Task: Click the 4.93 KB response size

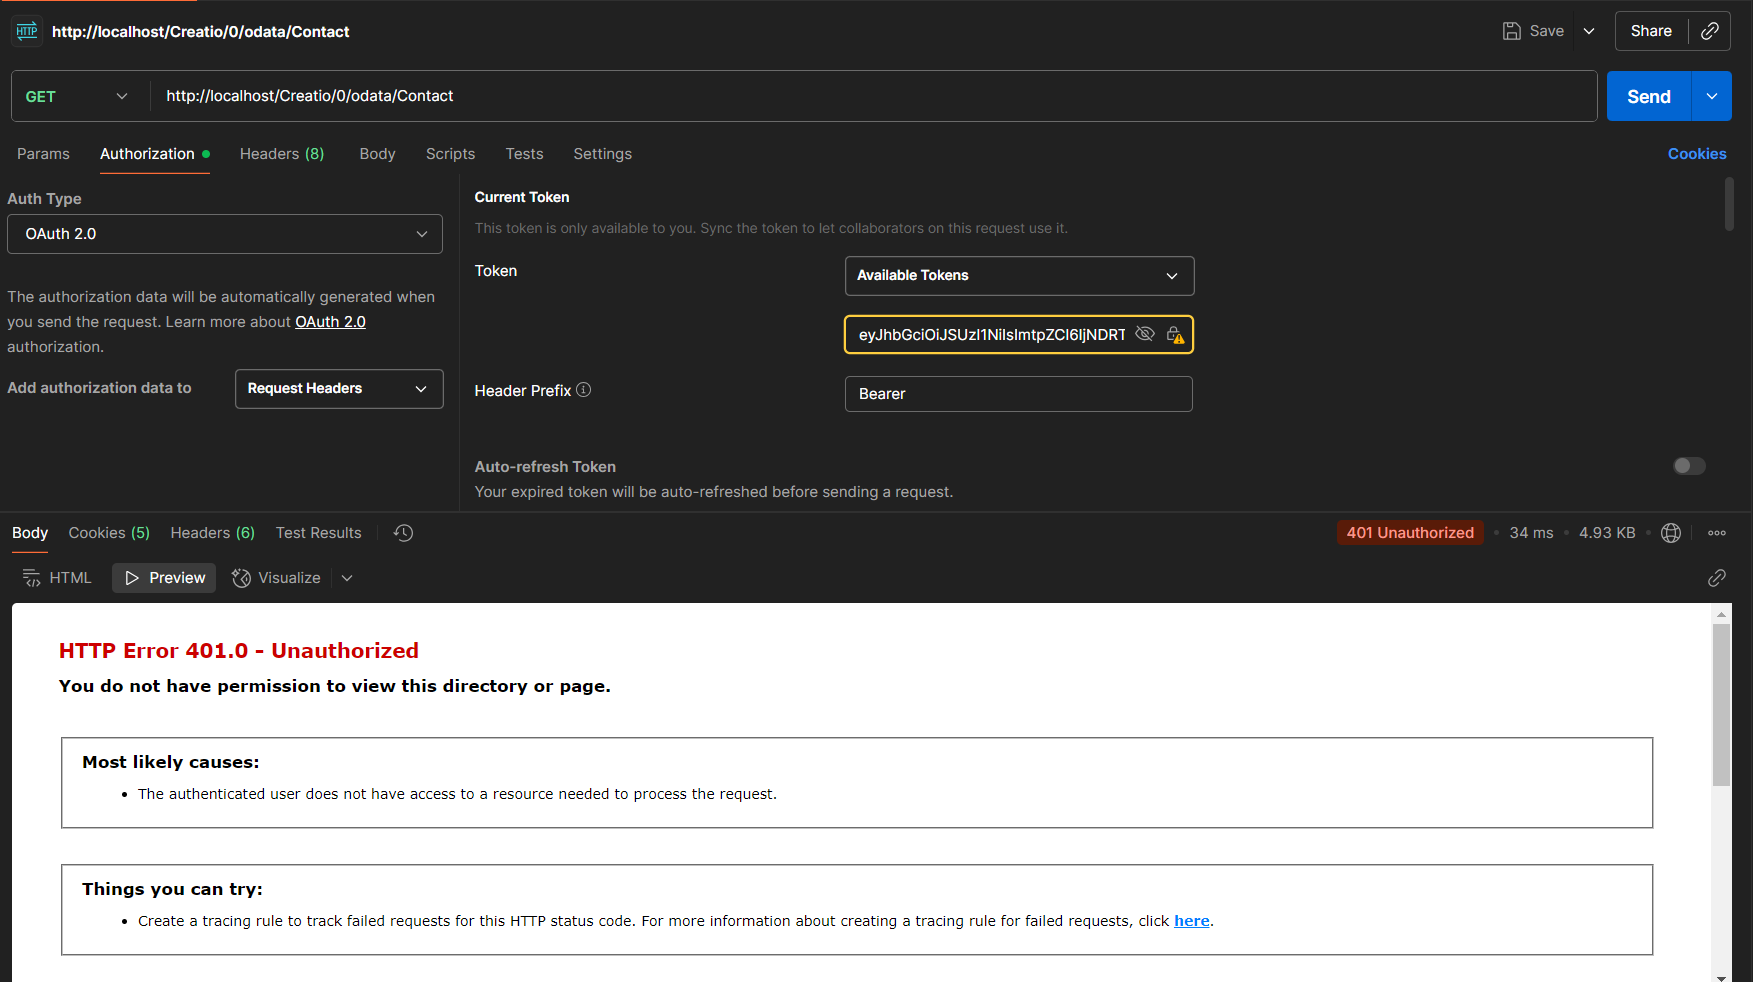Action: coord(1607,533)
